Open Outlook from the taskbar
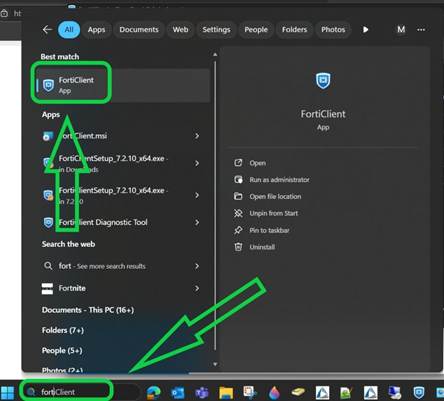The width and height of the screenshot is (444, 401). [178, 393]
